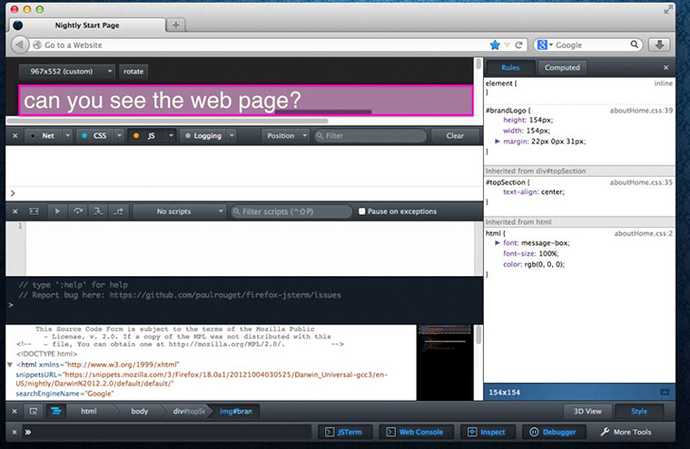This screenshot has height=449, width=690.
Task: Enable Pause on exceptions checkbox
Action: pos(362,211)
